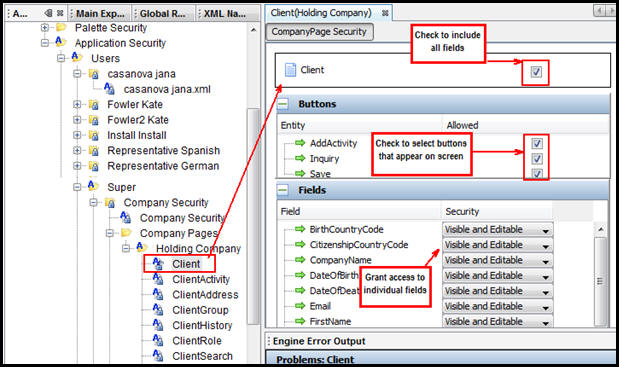Image resolution: width=619 pixels, height=367 pixels.
Task: Click the Email field green arrow icon
Action: [x=300, y=306]
